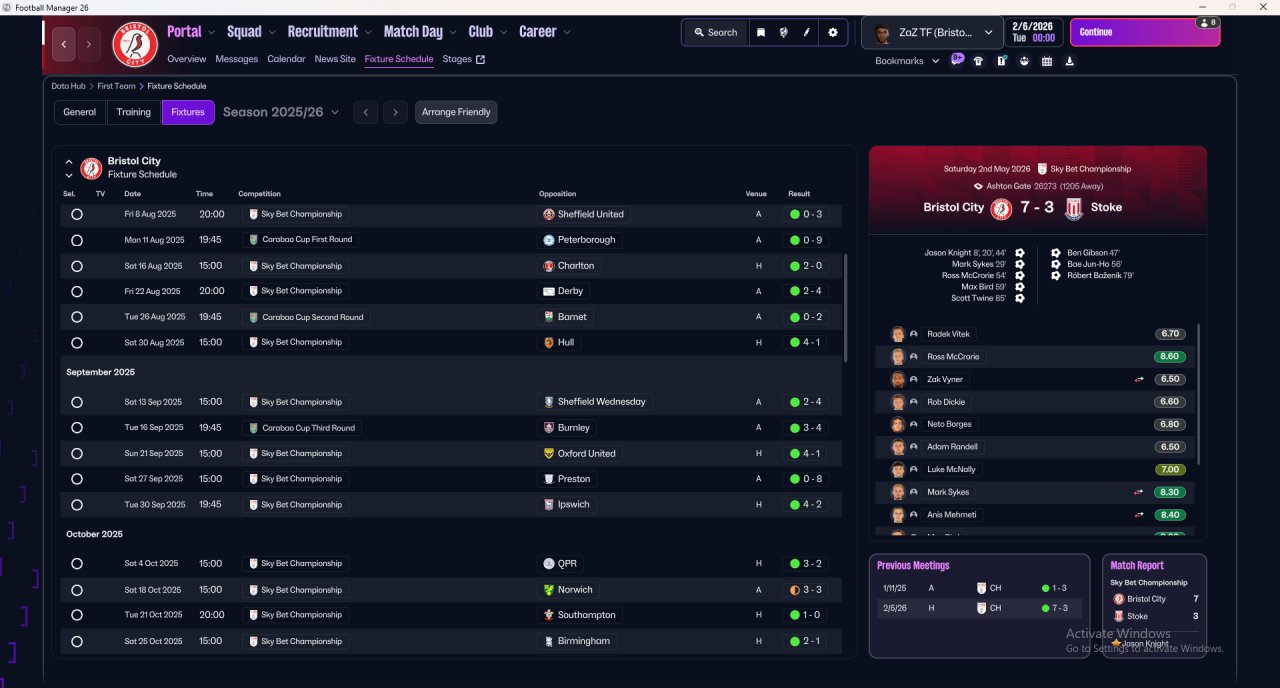
Task: Click the Continue button
Action: point(1145,32)
